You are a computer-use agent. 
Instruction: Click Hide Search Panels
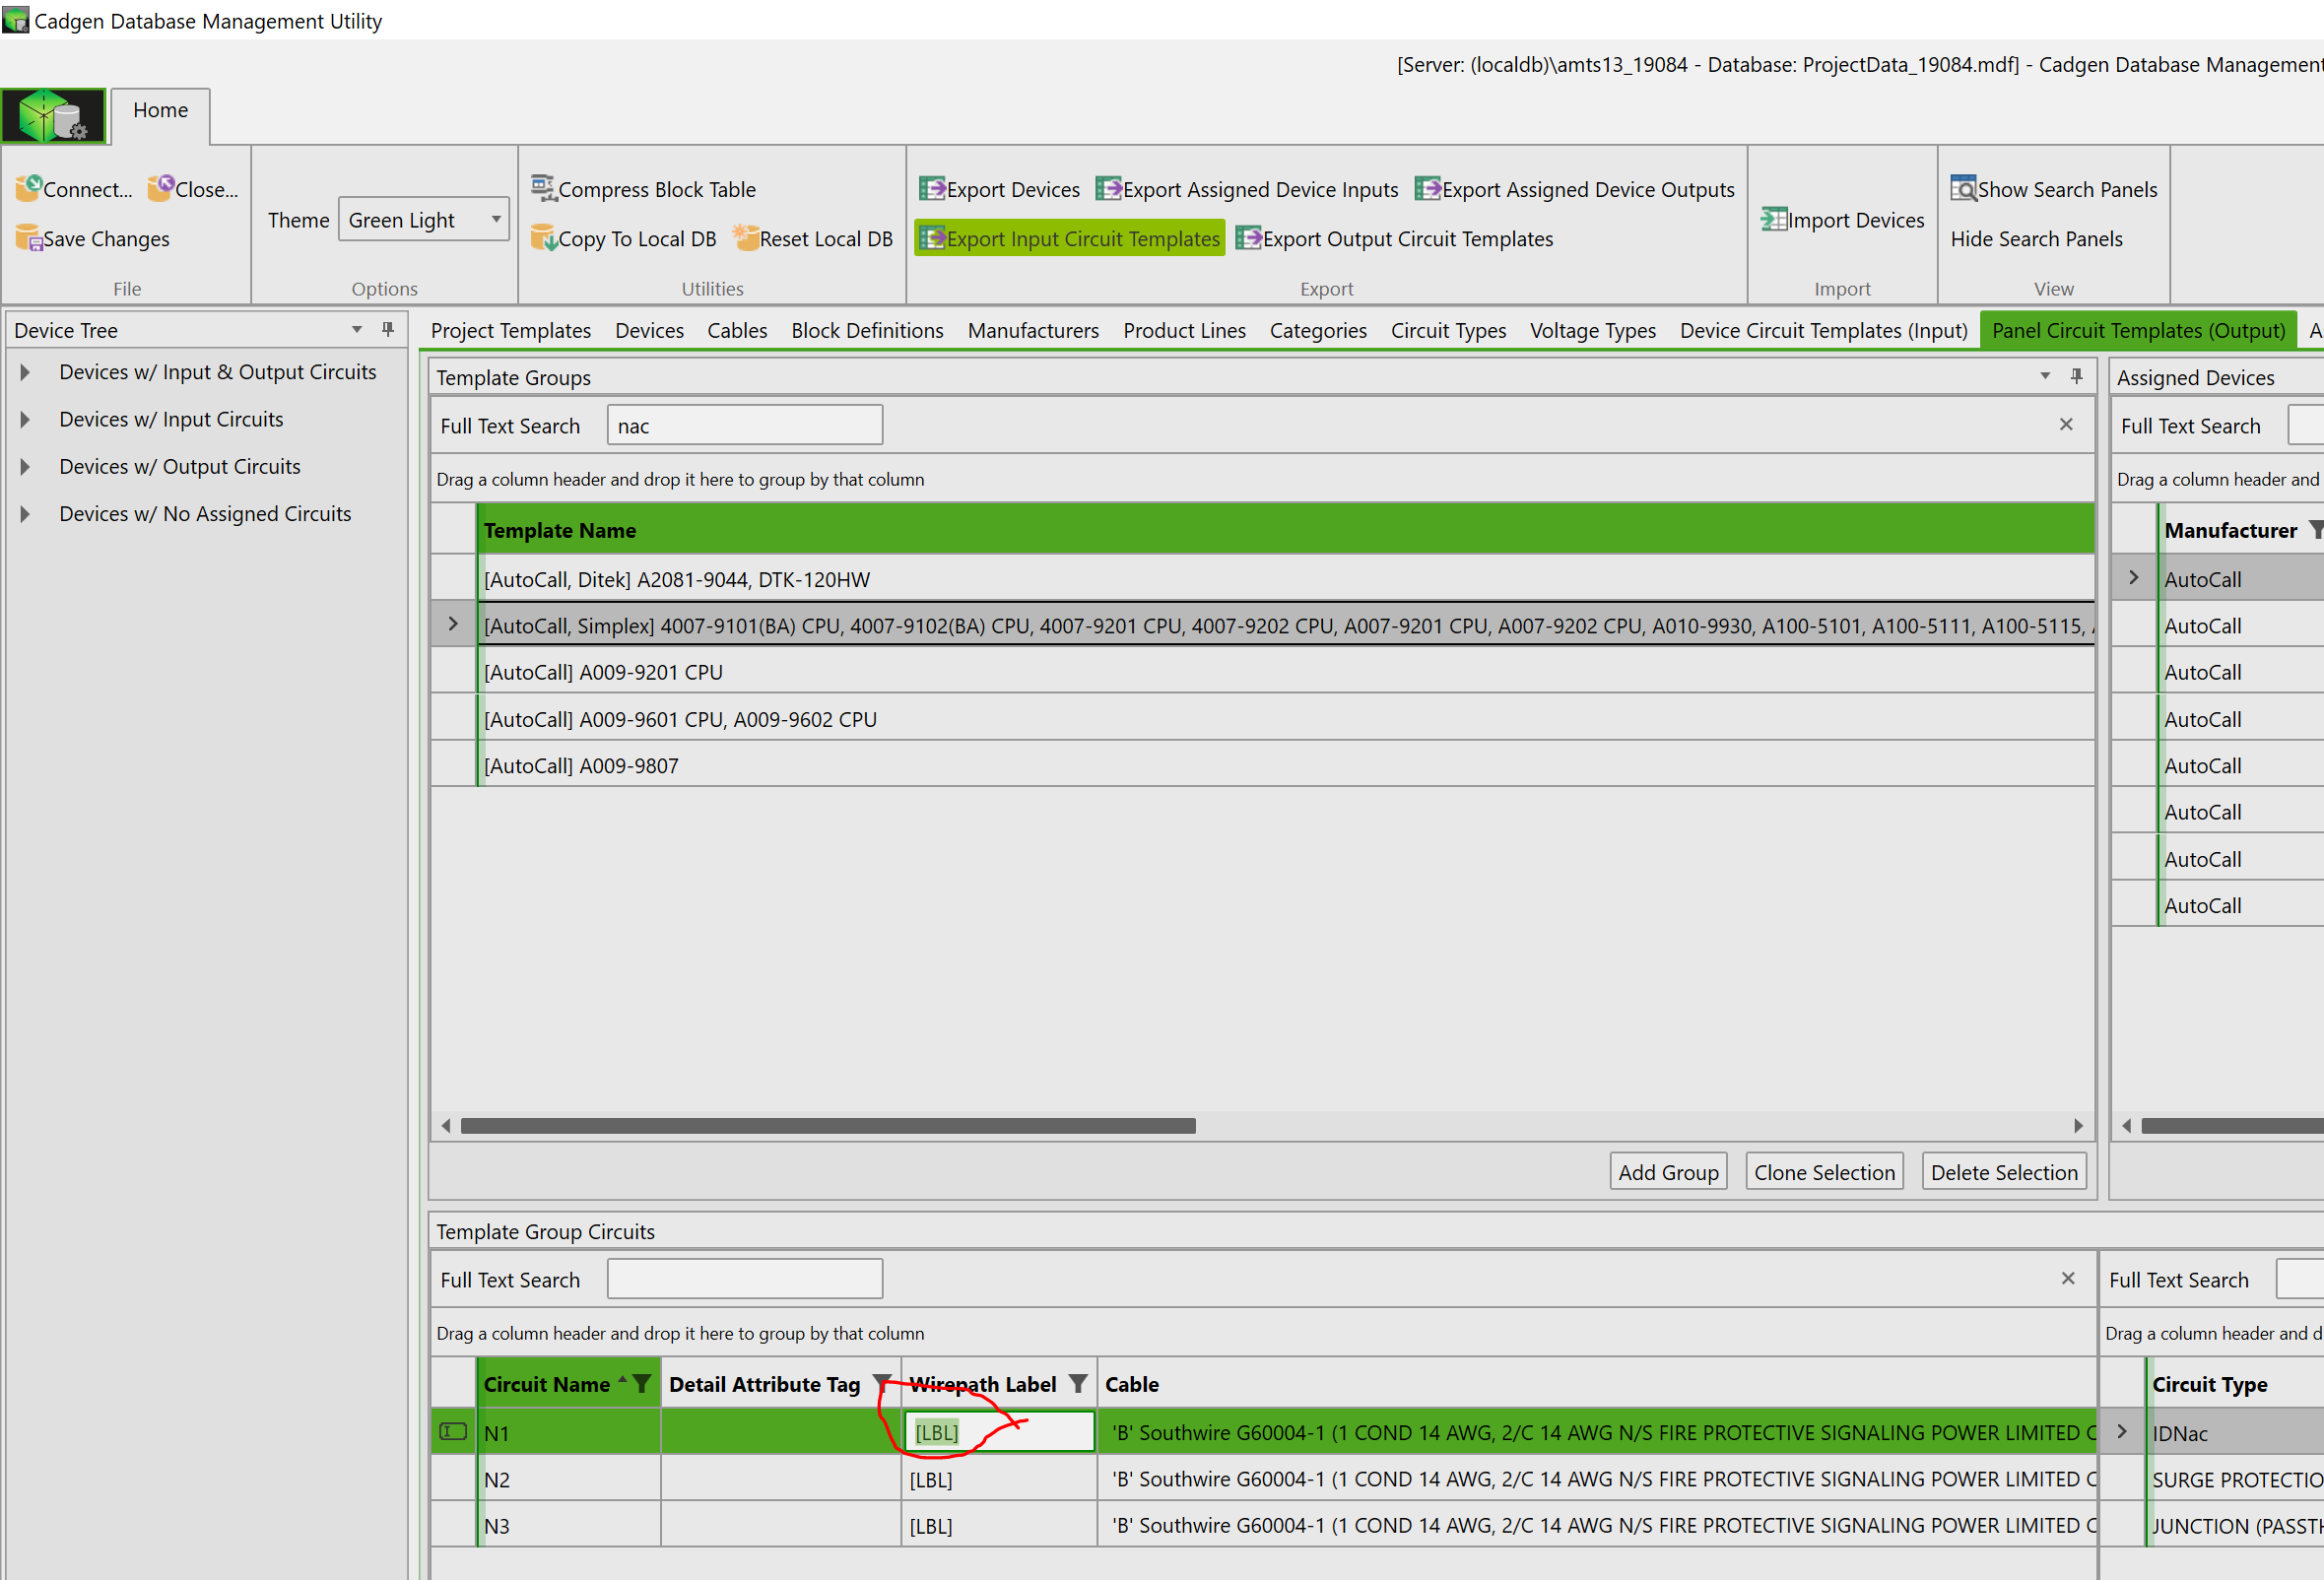click(x=2036, y=239)
